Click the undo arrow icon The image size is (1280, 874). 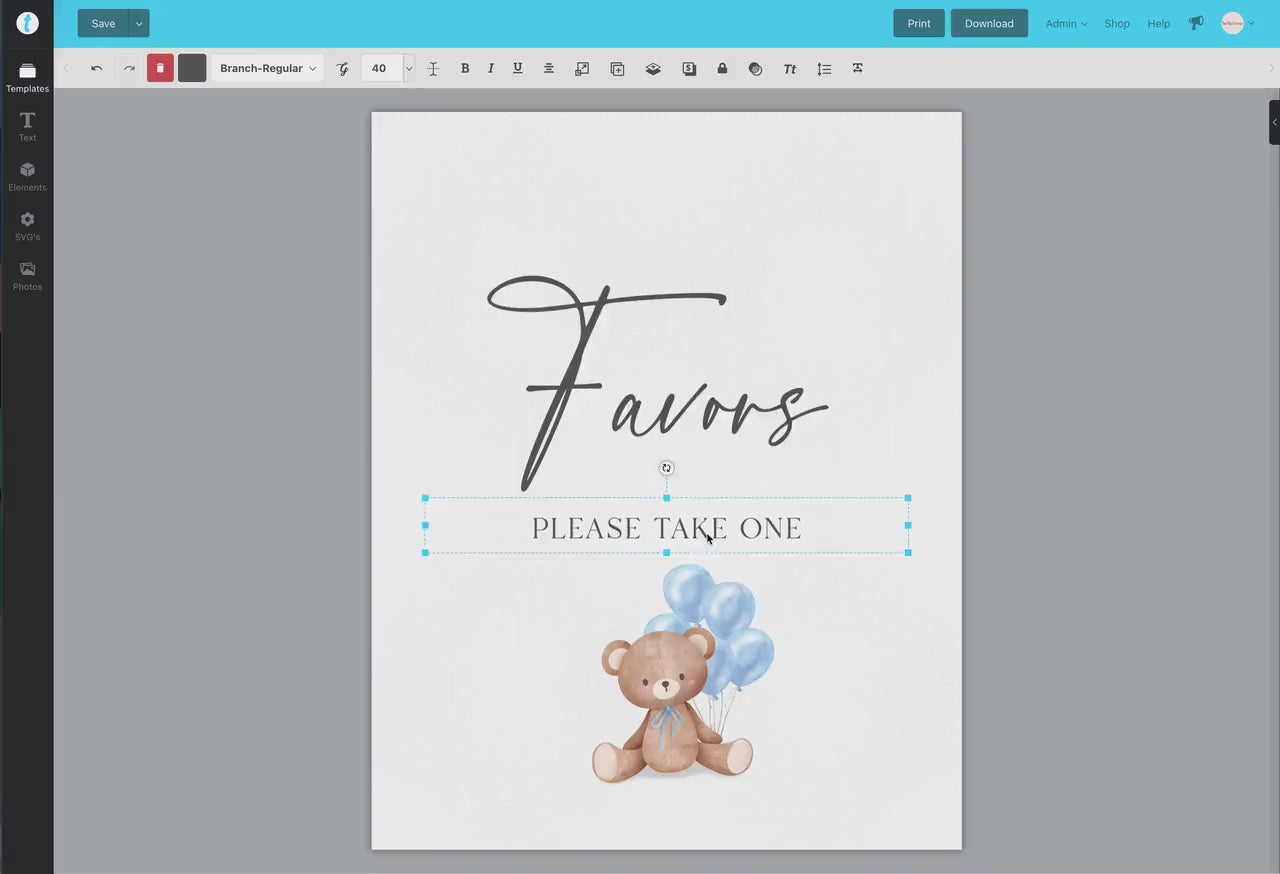[96, 68]
